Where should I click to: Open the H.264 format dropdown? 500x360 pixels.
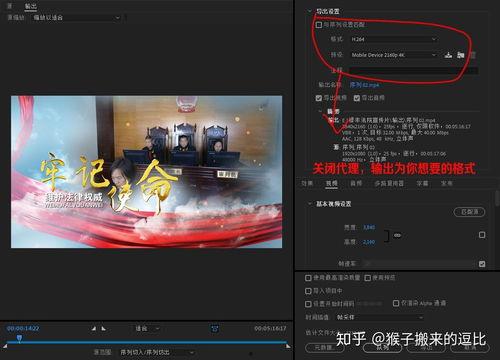click(x=393, y=39)
